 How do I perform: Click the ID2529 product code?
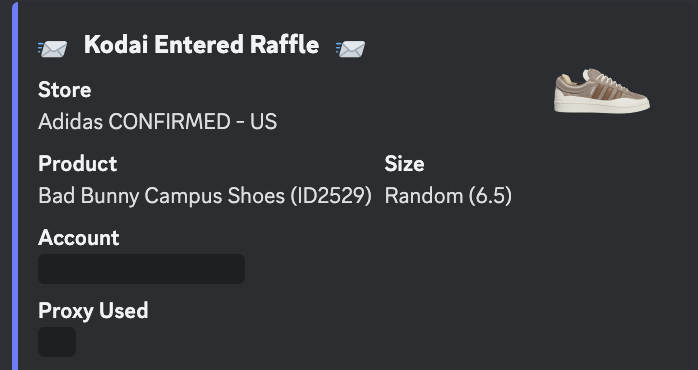click(331, 196)
